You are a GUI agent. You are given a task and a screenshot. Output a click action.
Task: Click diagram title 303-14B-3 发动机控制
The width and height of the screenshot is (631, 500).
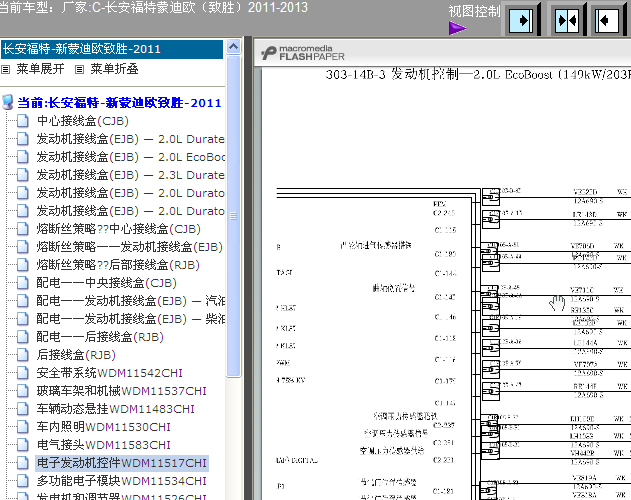coord(478,74)
